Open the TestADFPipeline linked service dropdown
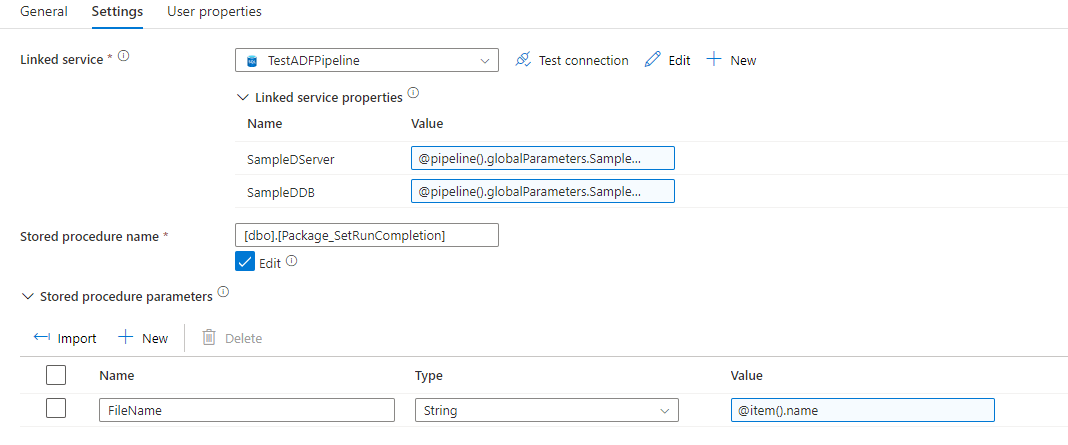 [x=366, y=60]
